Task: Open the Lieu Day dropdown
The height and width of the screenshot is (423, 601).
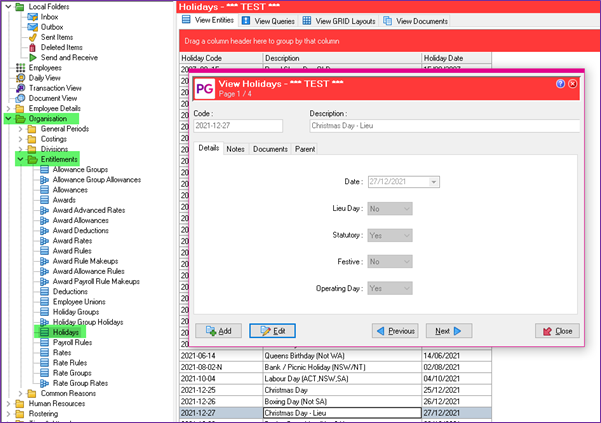Action: click(406, 209)
